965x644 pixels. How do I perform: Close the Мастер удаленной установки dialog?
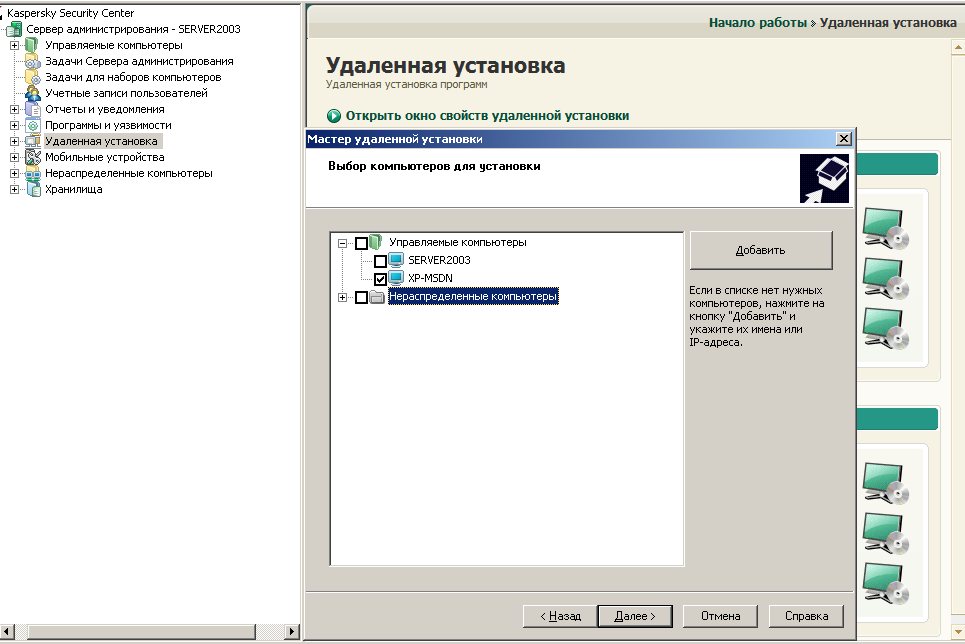click(x=844, y=139)
